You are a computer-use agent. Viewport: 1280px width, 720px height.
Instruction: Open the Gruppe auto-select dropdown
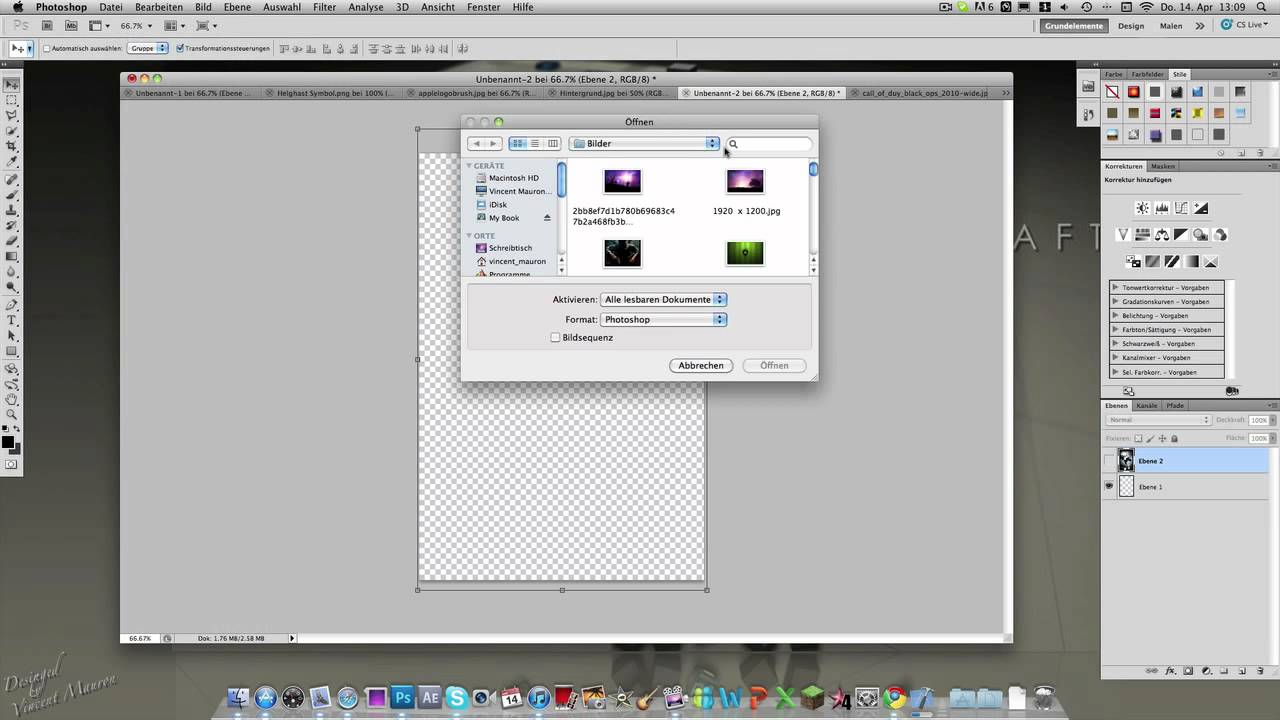148,48
